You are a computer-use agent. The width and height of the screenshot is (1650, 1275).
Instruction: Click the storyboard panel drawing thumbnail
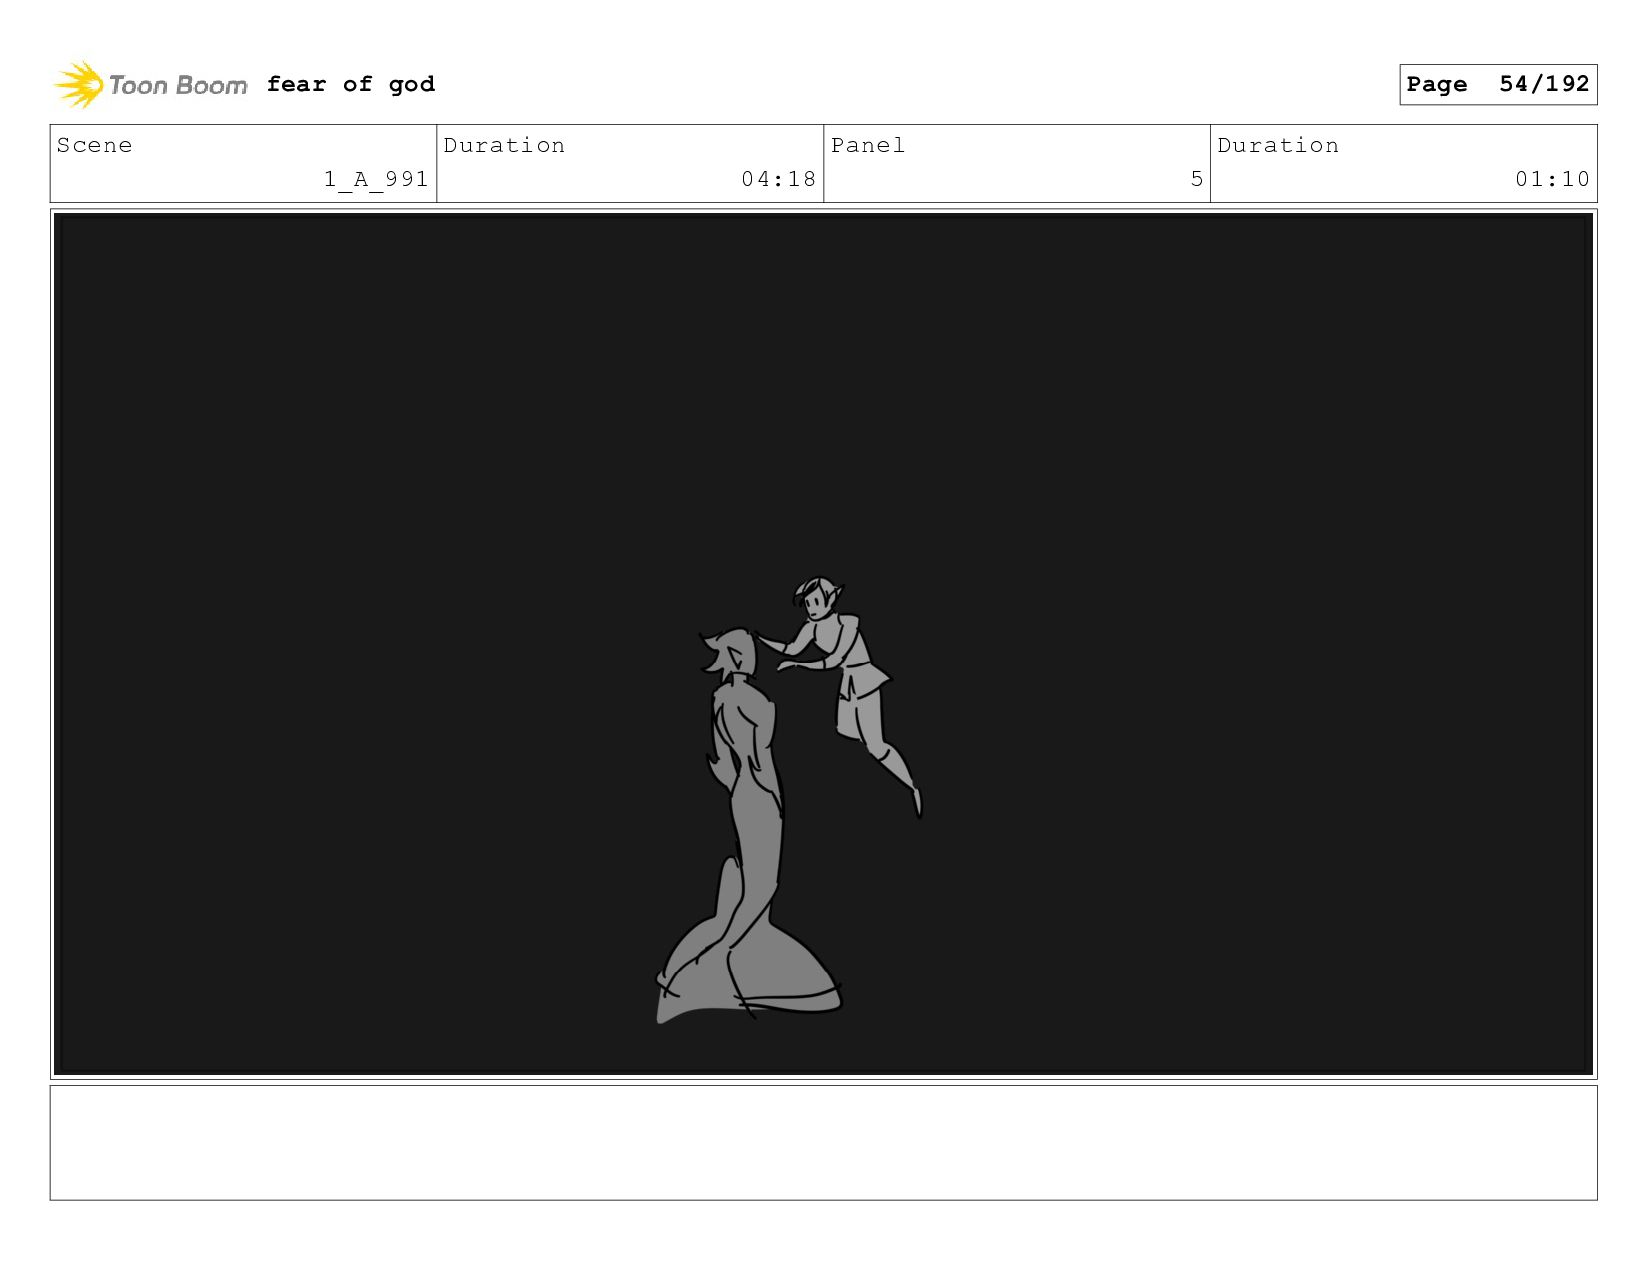click(x=823, y=644)
